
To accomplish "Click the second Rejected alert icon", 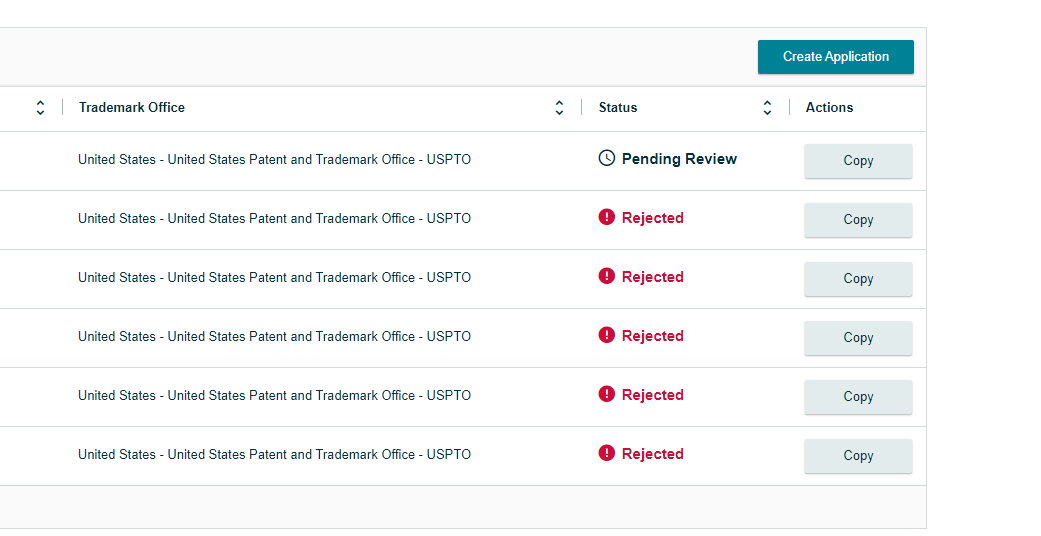I will tap(606, 276).
